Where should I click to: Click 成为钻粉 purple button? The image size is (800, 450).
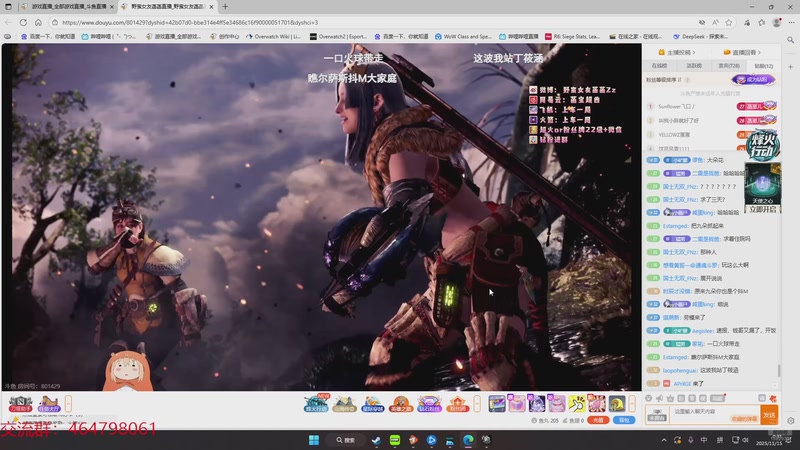click(754, 80)
